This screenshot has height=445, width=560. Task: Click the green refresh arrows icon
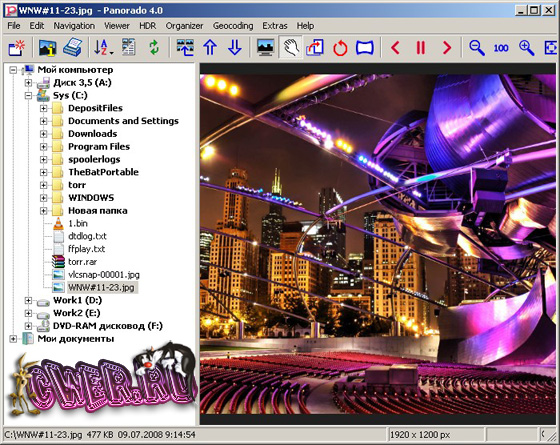[154, 48]
